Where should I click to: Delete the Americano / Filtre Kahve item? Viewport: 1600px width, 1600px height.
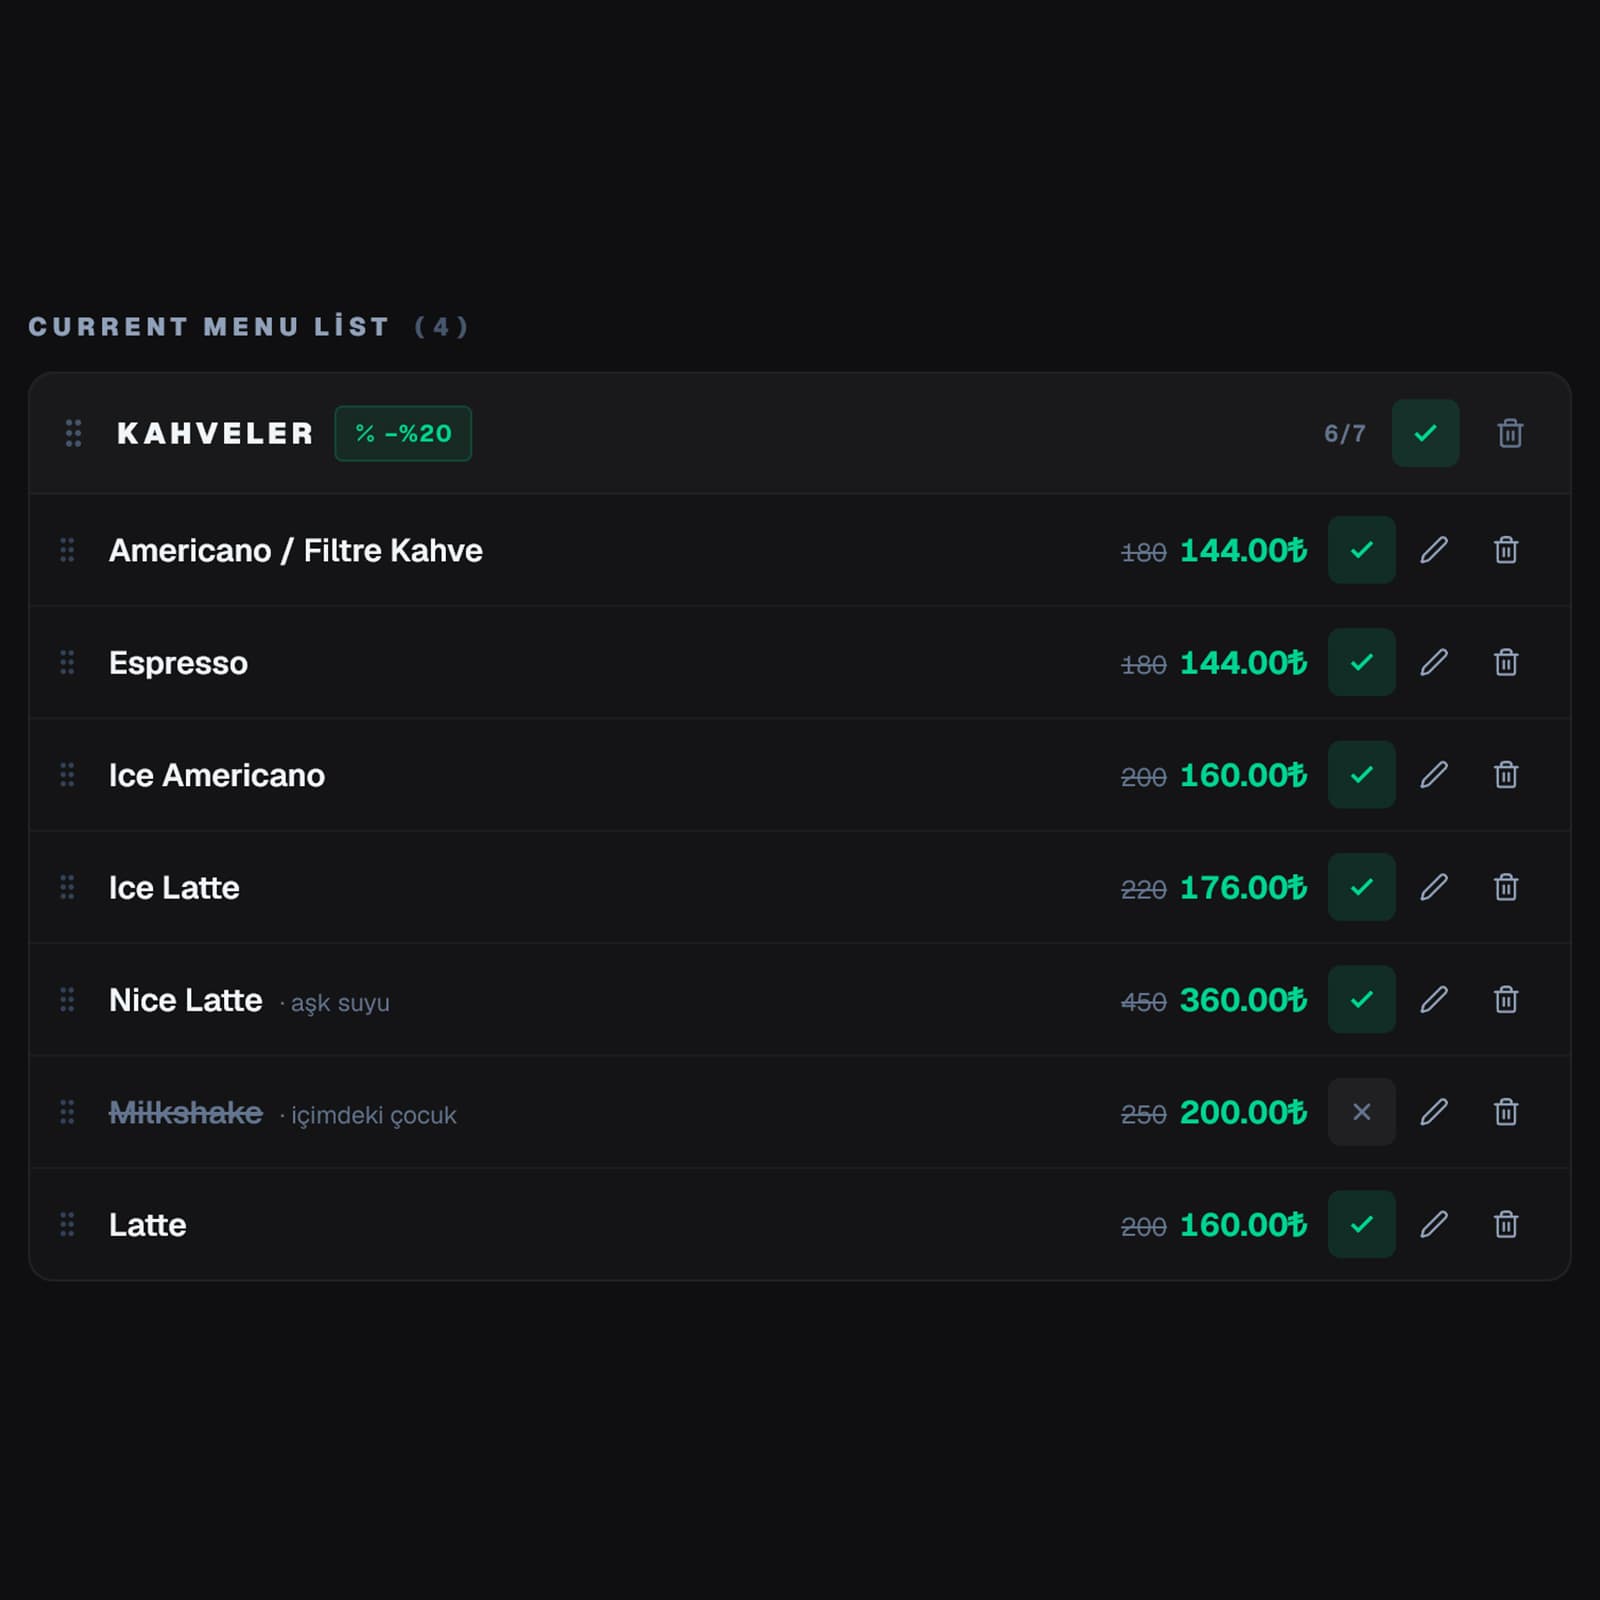pyautogui.click(x=1506, y=550)
